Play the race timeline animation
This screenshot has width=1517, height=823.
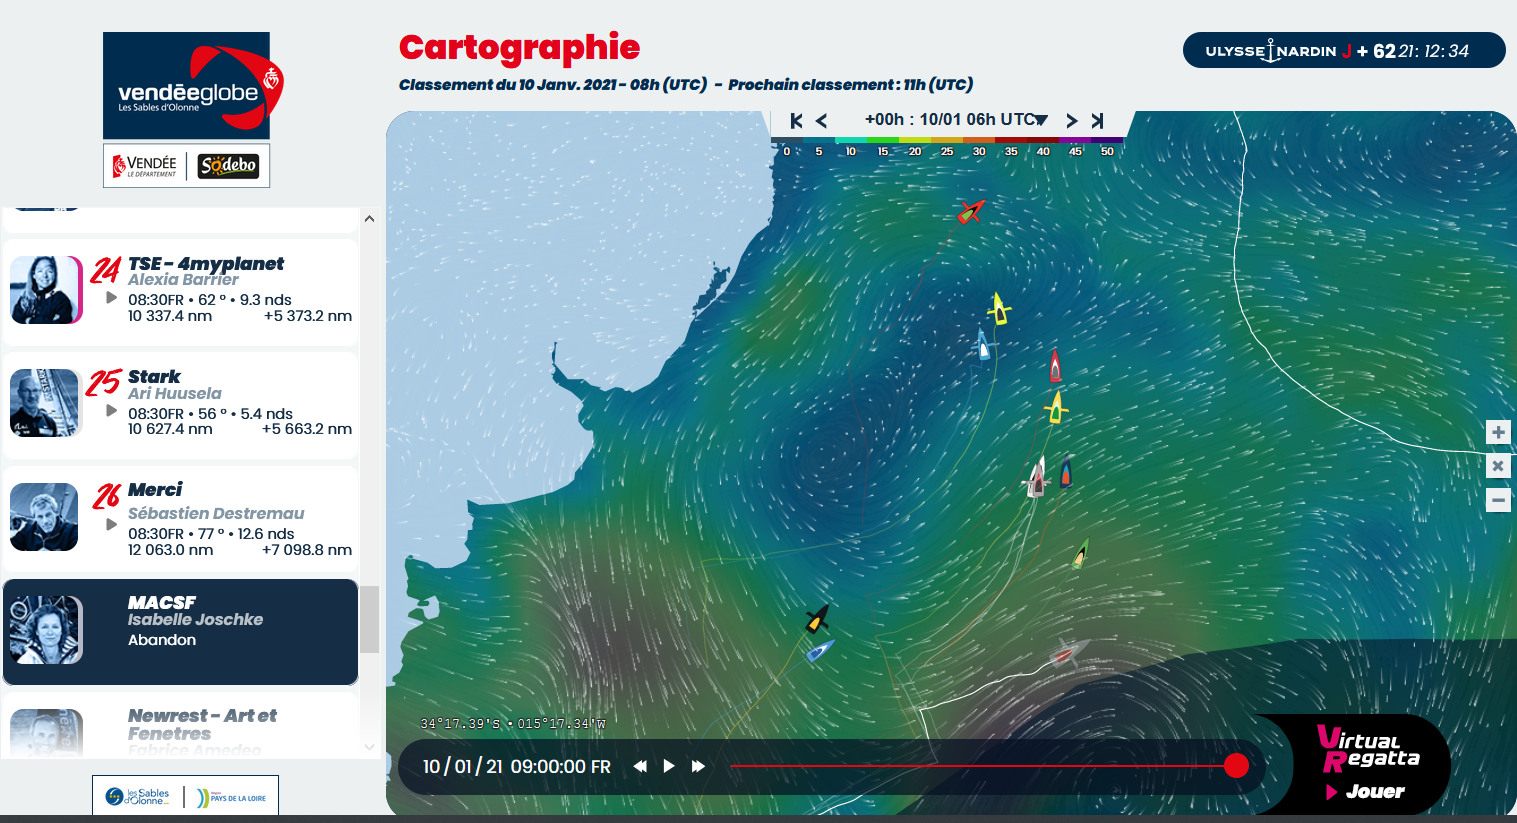coord(669,766)
